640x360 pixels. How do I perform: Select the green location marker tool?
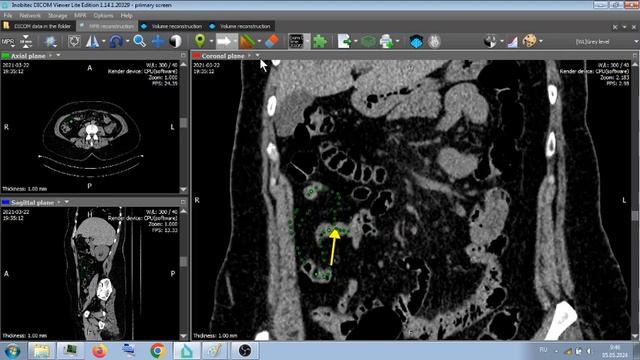[200, 41]
